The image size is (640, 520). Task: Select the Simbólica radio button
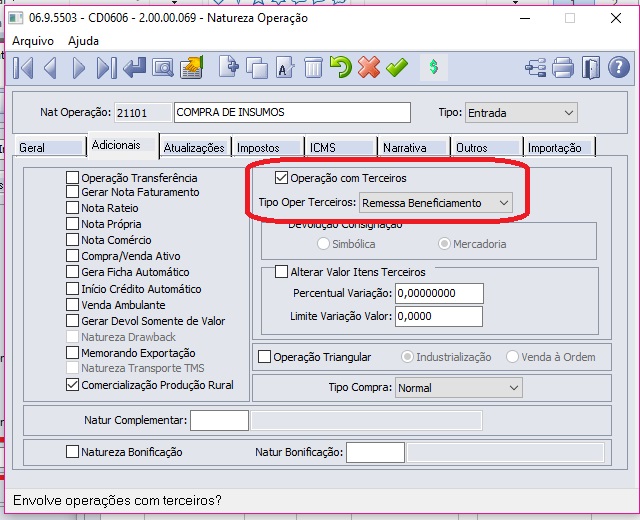click(323, 244)
